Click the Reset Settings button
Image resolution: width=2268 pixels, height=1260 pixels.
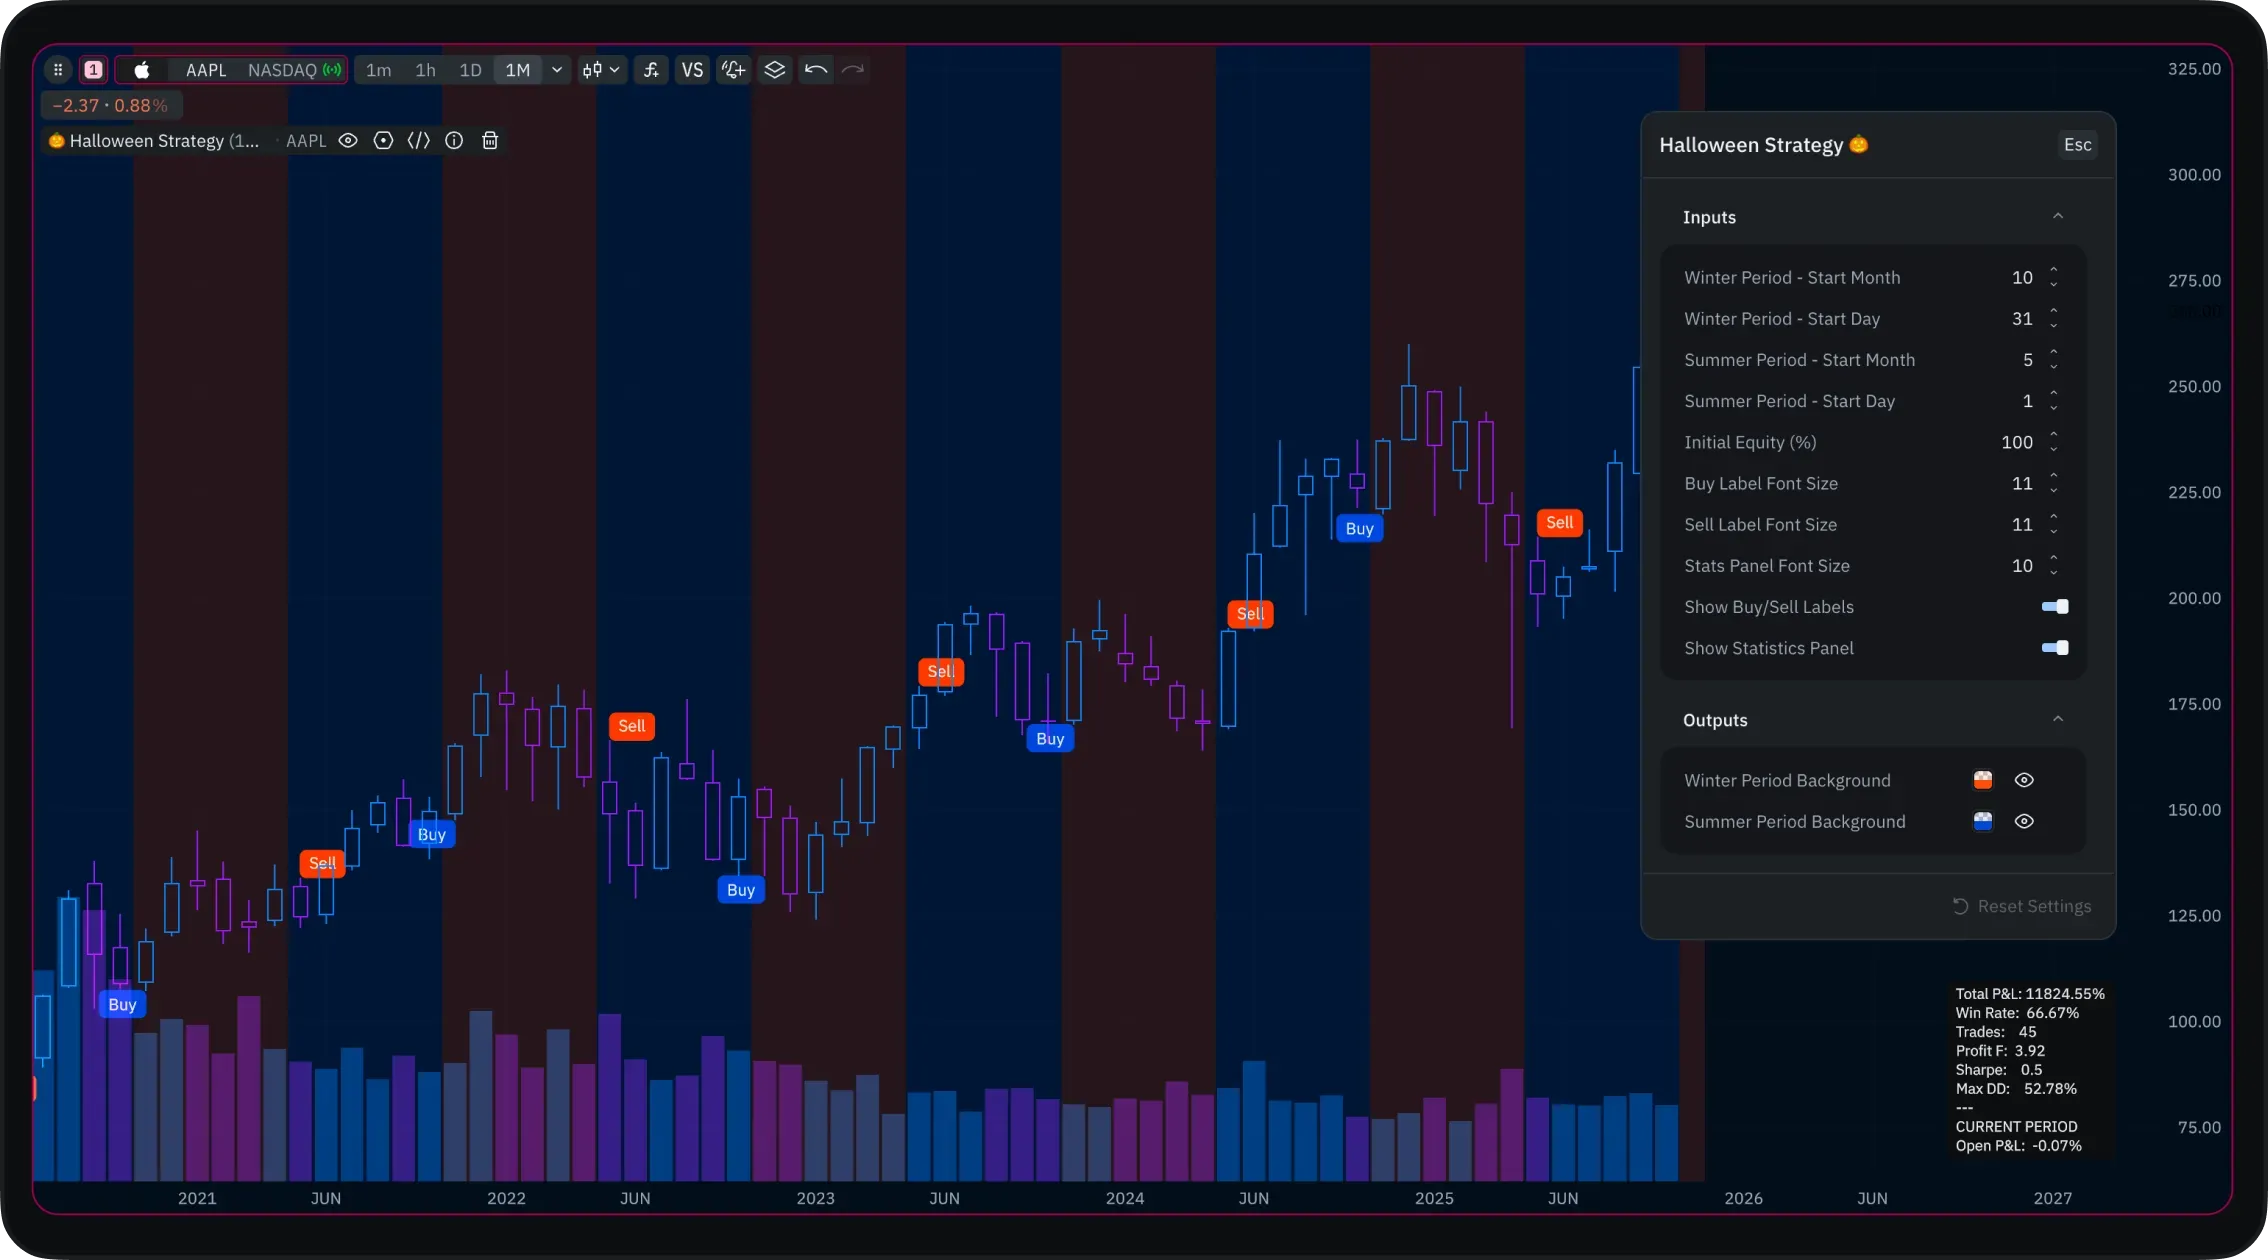click(x=2022, y=906)
